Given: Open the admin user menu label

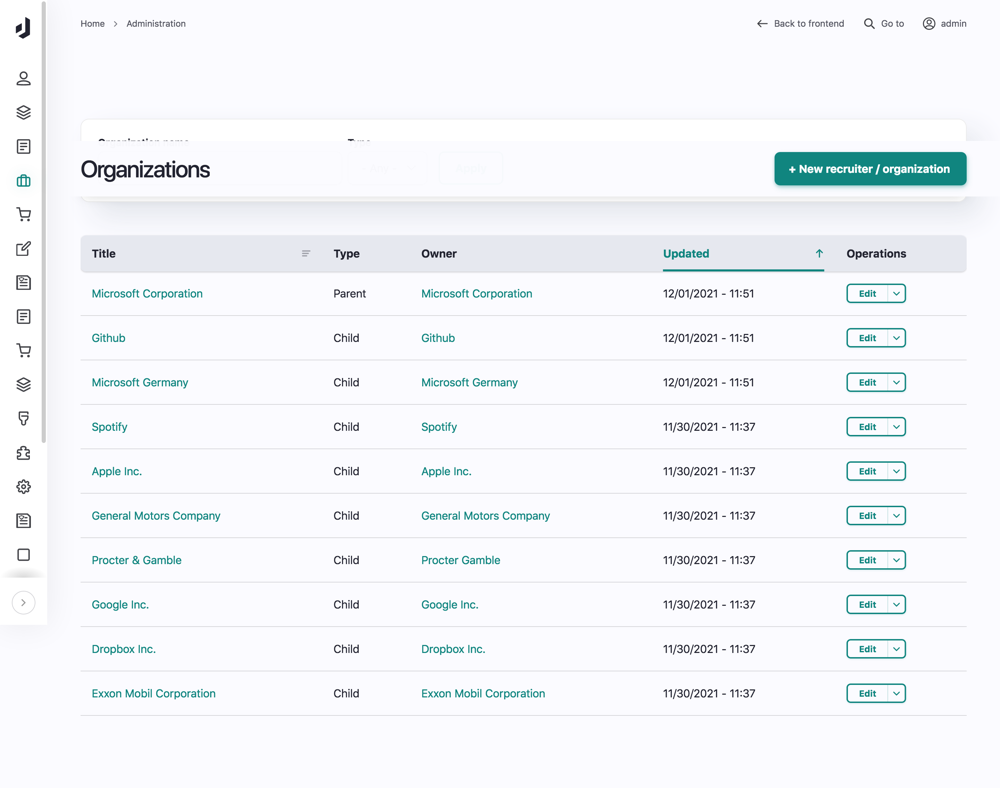Looking at the screenshot, I should click(953, 24).
